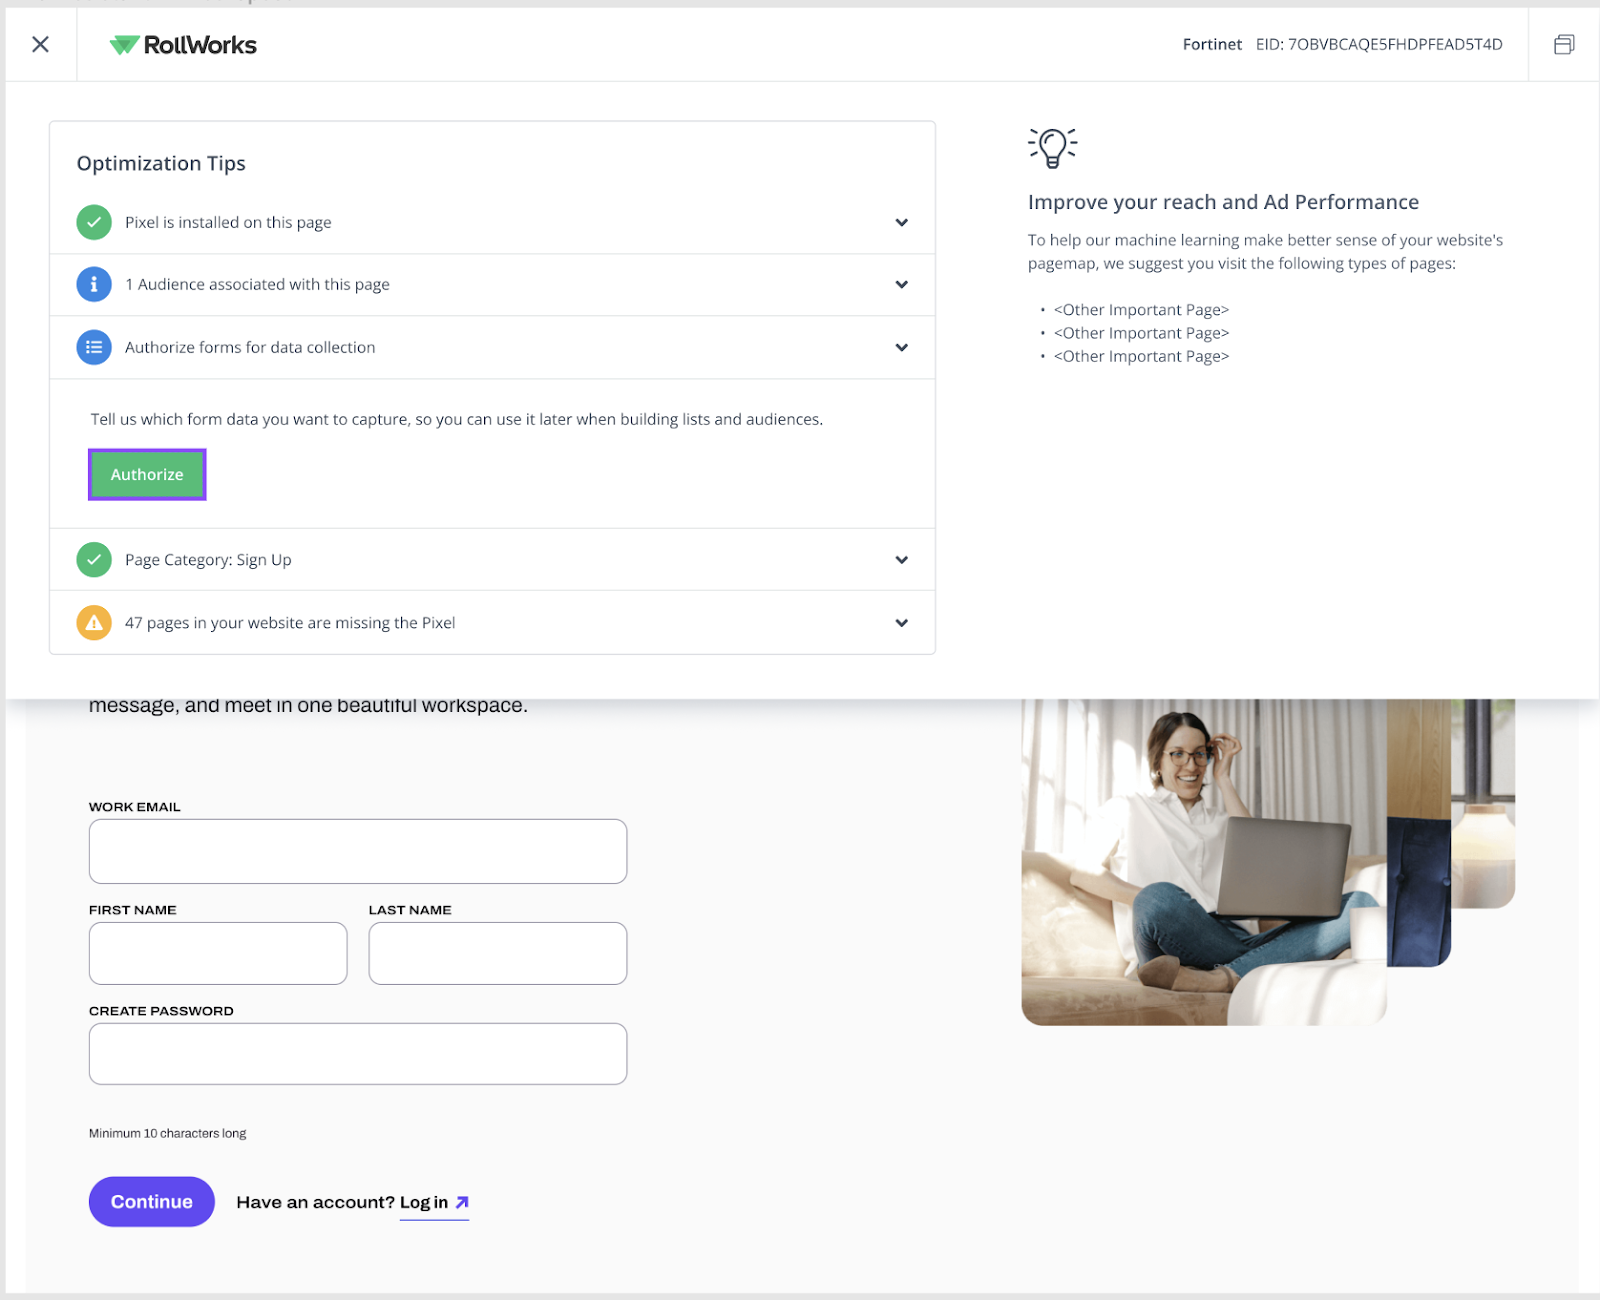
Task: Click '1 Audience associated with this page' text
Action: 257,284
